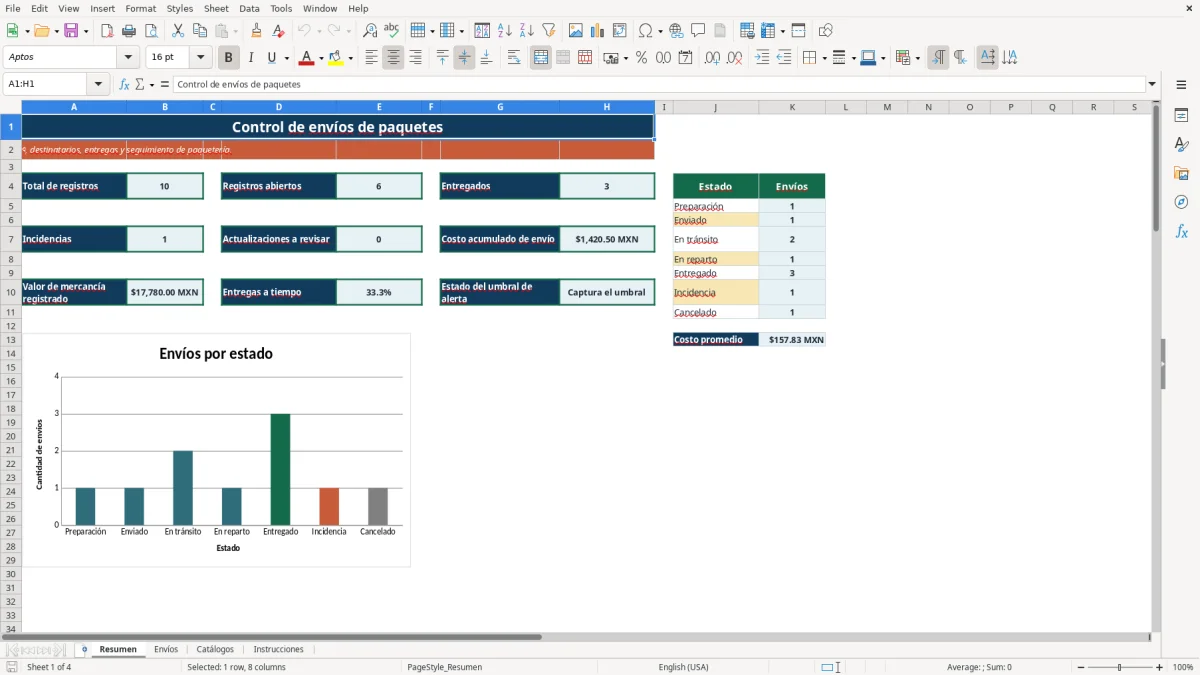Viewport: 1200px width, 675px height.
Task: Open the font name dropdown (Aptos)
Action: 128,58
